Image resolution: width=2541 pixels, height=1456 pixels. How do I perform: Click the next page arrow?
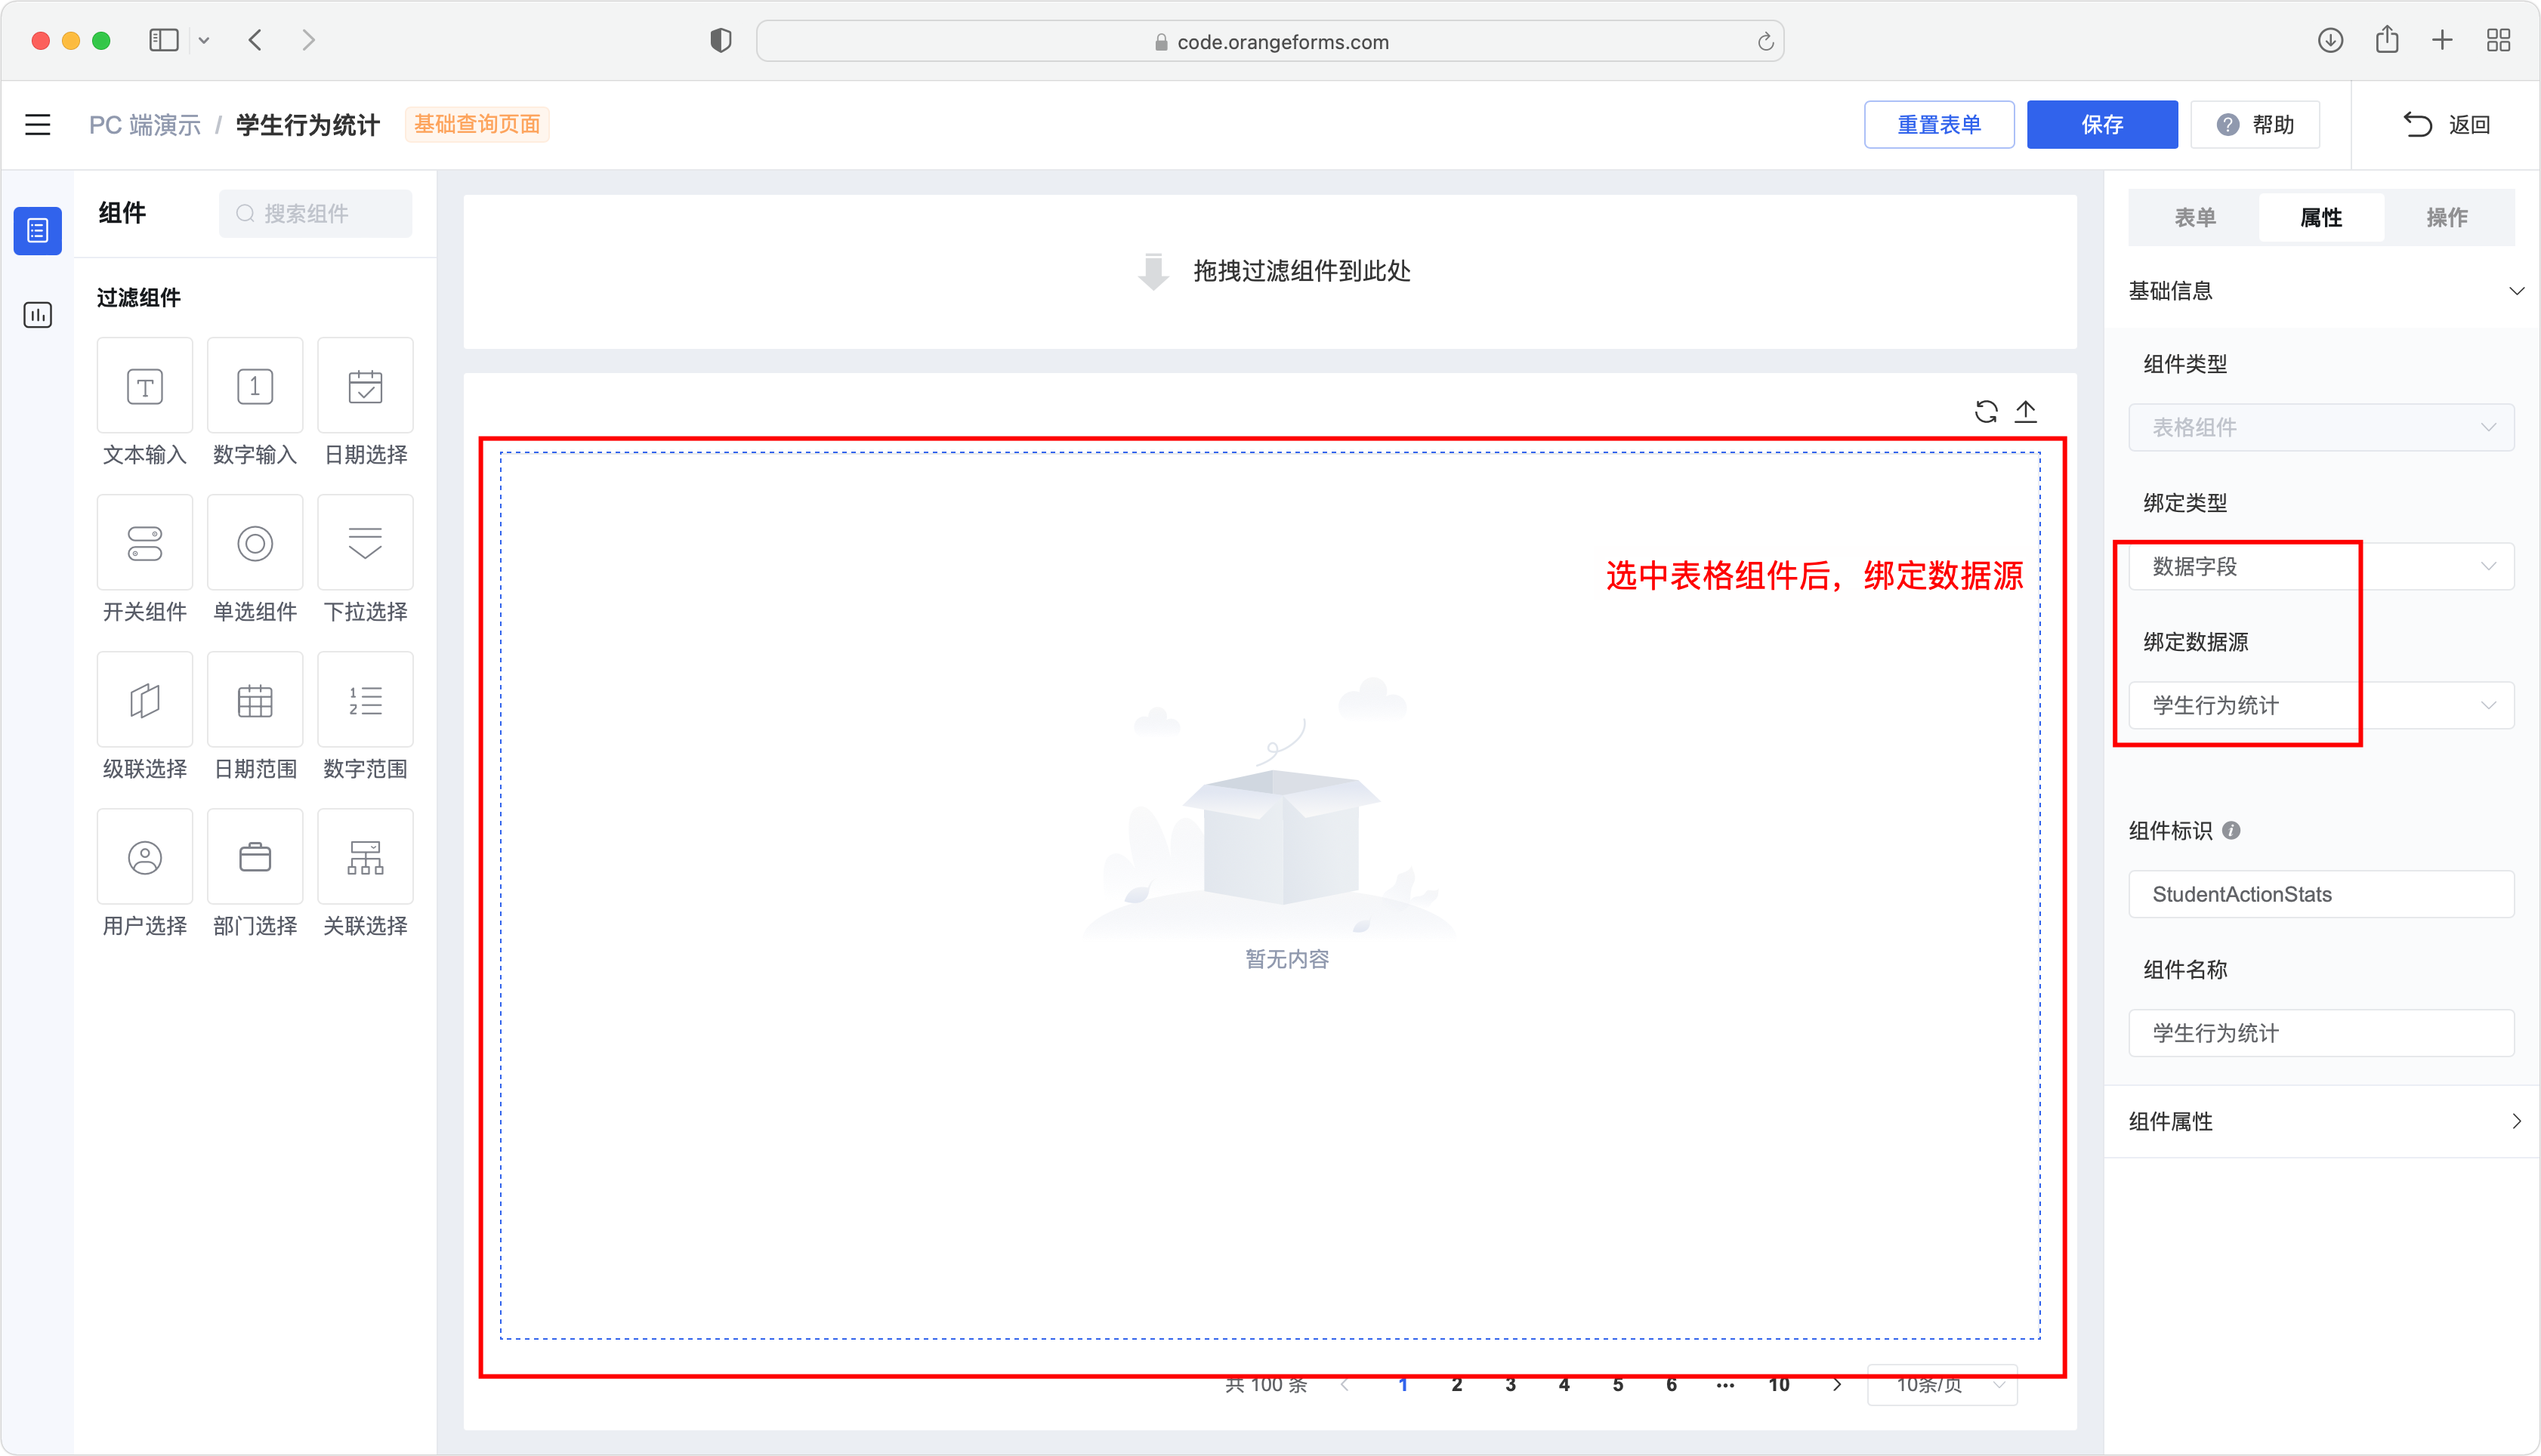[x=1836, y=1384]
